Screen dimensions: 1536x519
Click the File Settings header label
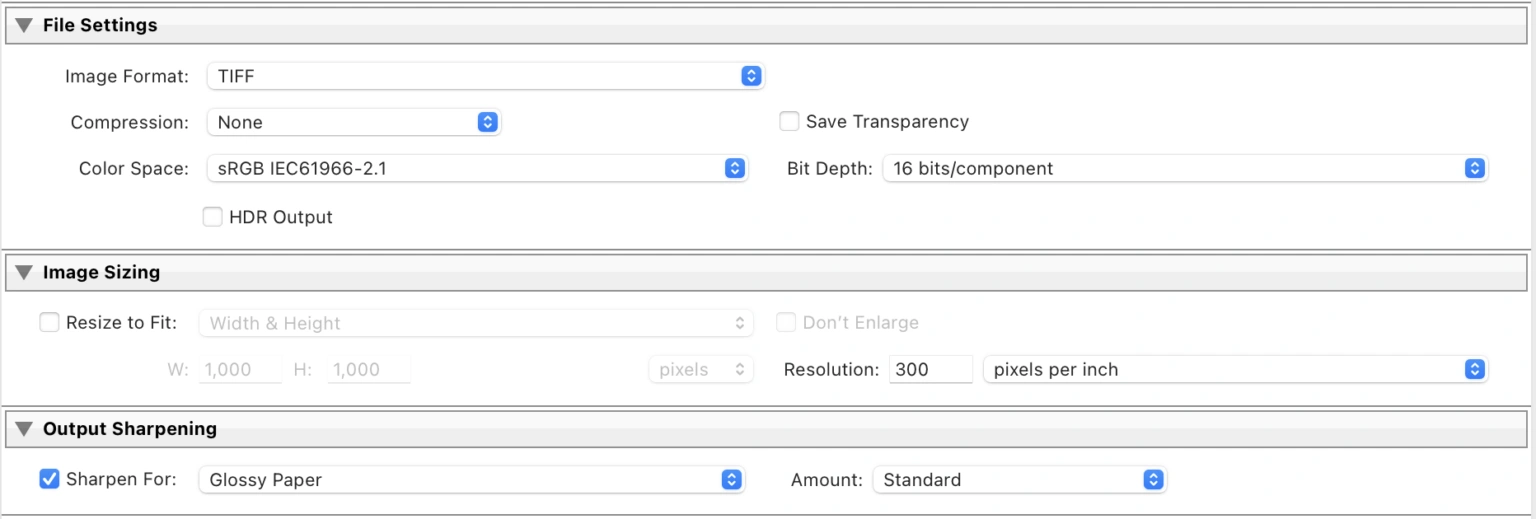click(x=100, y=26)
